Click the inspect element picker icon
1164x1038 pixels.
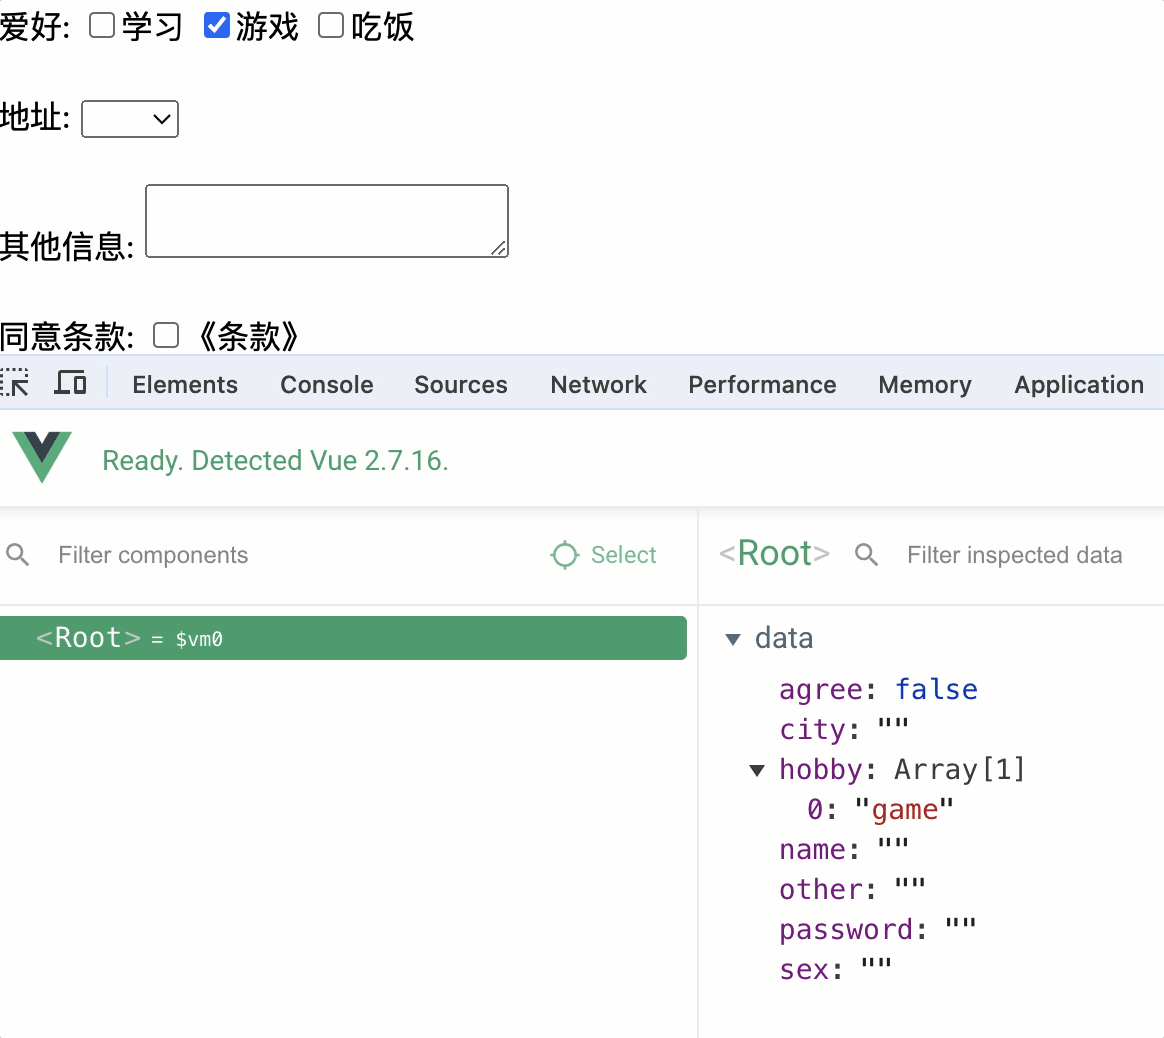(x=15, y=383)
